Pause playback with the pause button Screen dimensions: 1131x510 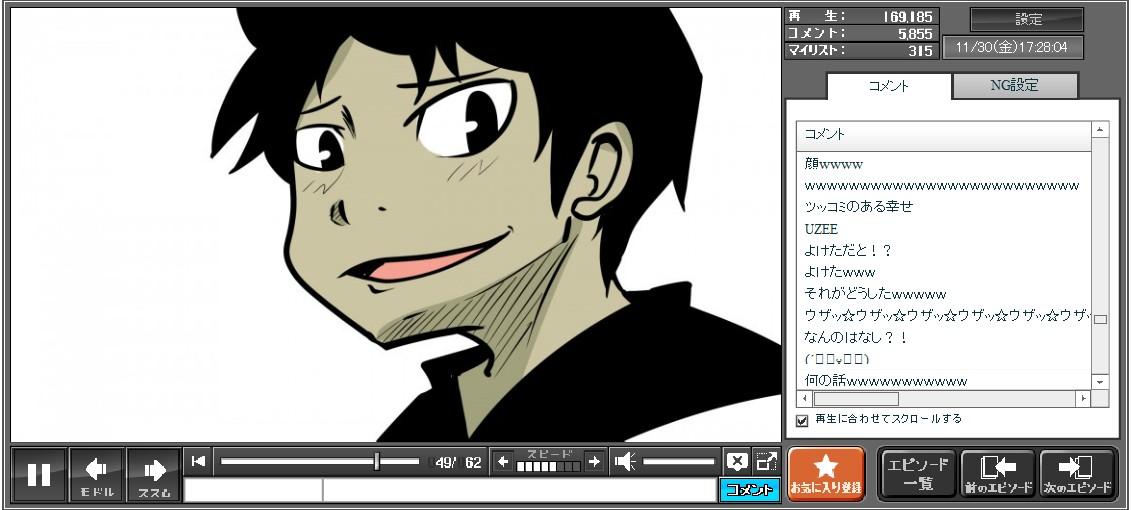coord(39,474)
